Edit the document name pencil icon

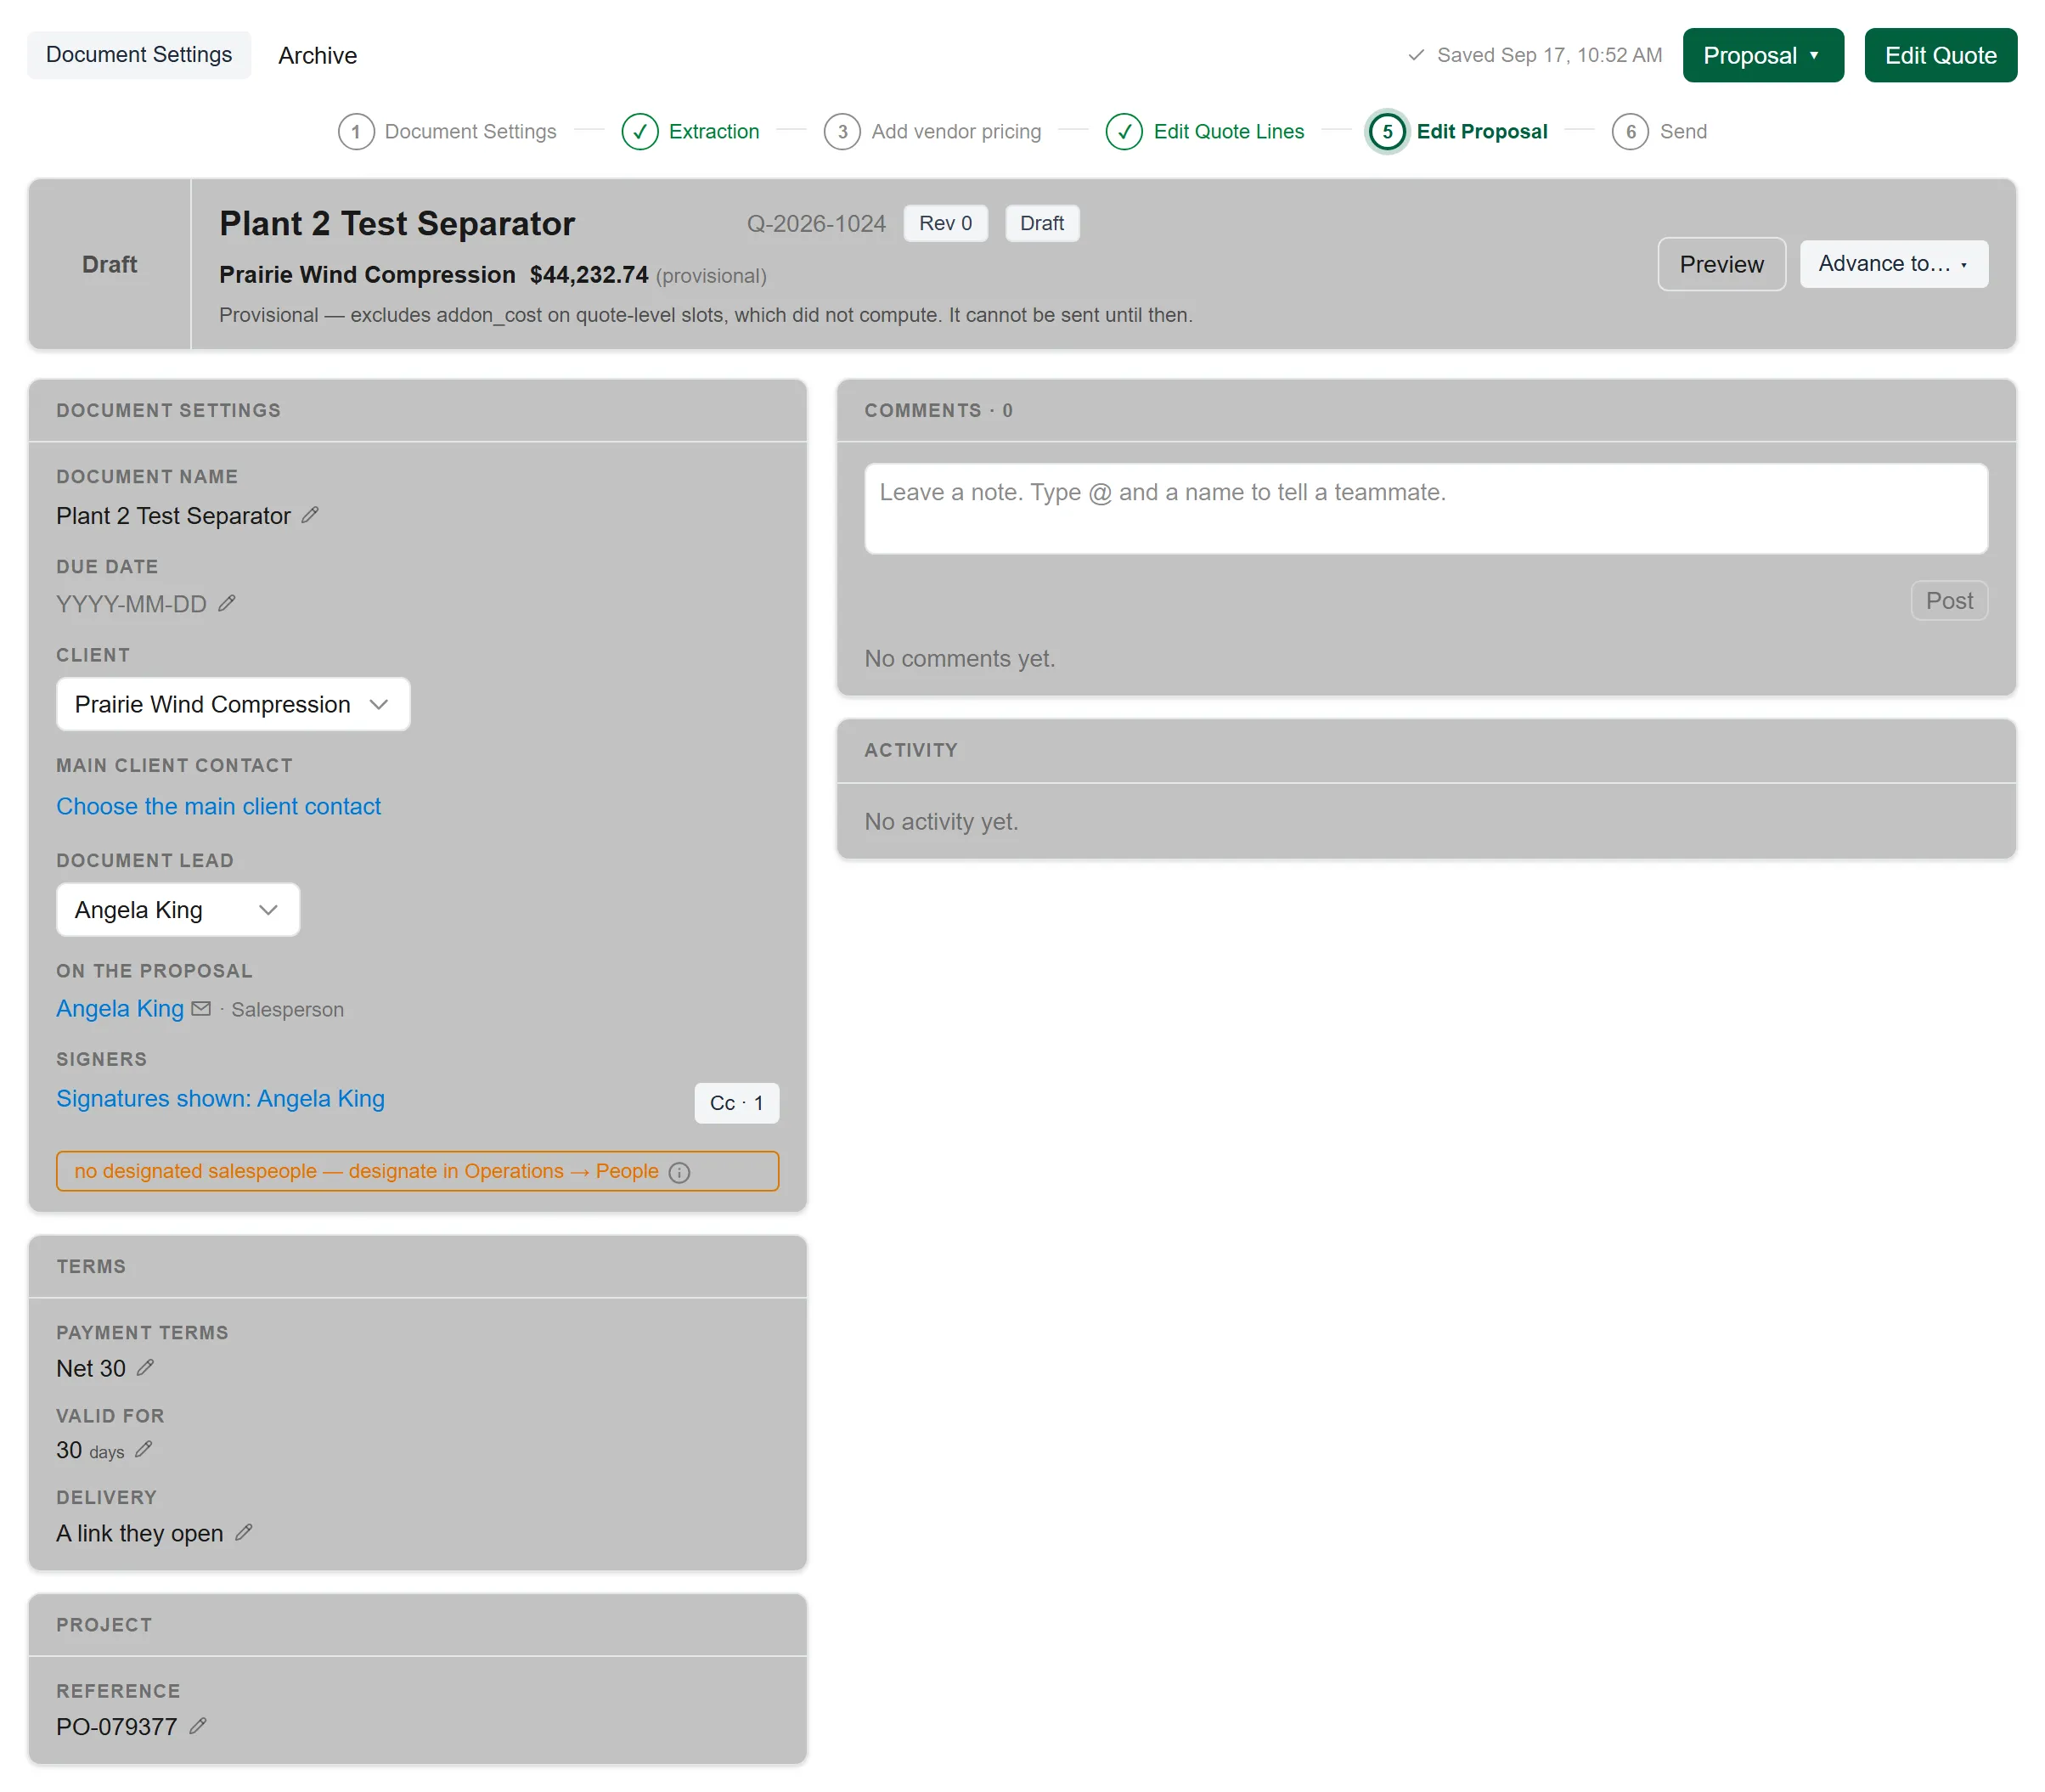[310, 515]
